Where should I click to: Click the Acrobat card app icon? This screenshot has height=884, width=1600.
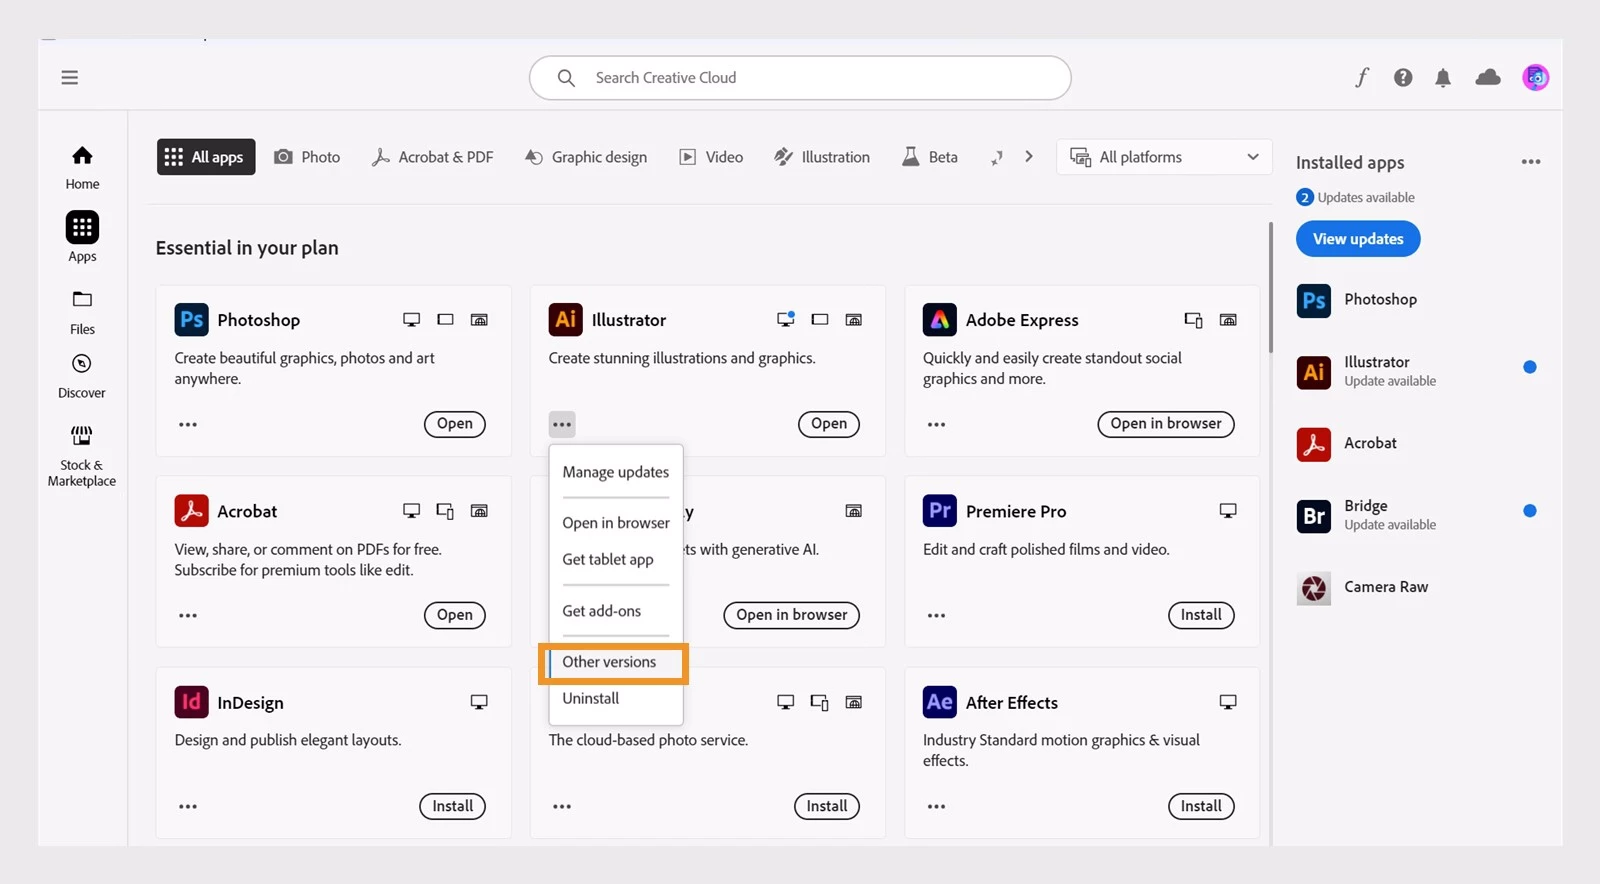coord(191,510)
